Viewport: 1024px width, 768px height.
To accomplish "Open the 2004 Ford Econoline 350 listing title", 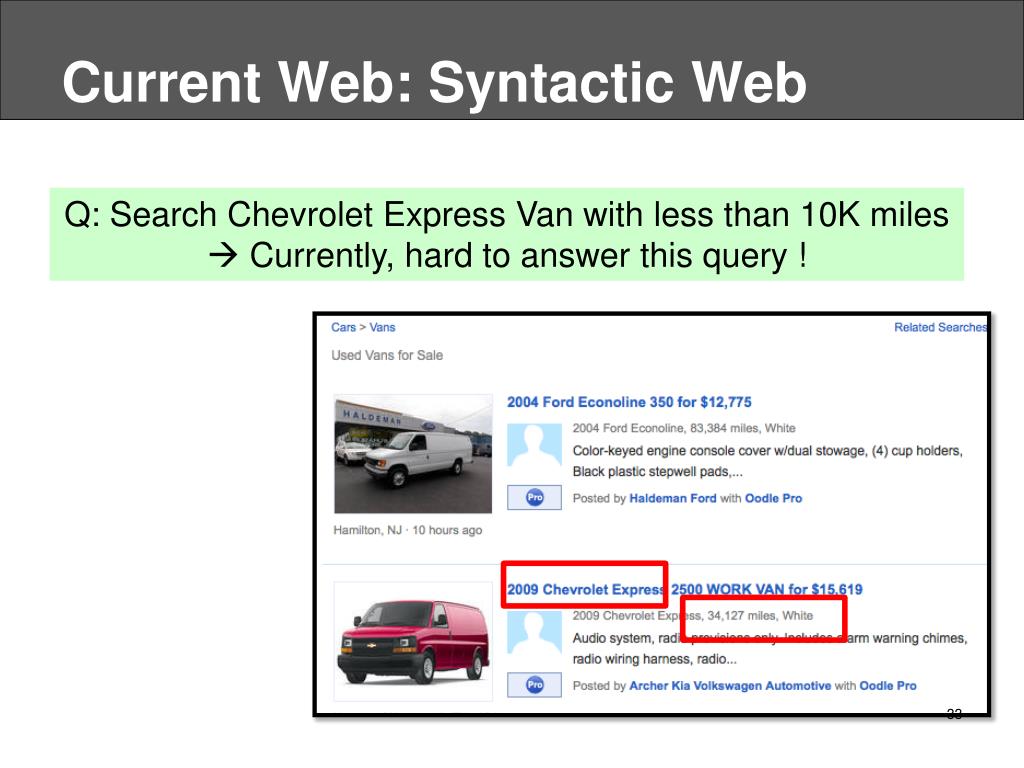I will [x=629, y=402].
